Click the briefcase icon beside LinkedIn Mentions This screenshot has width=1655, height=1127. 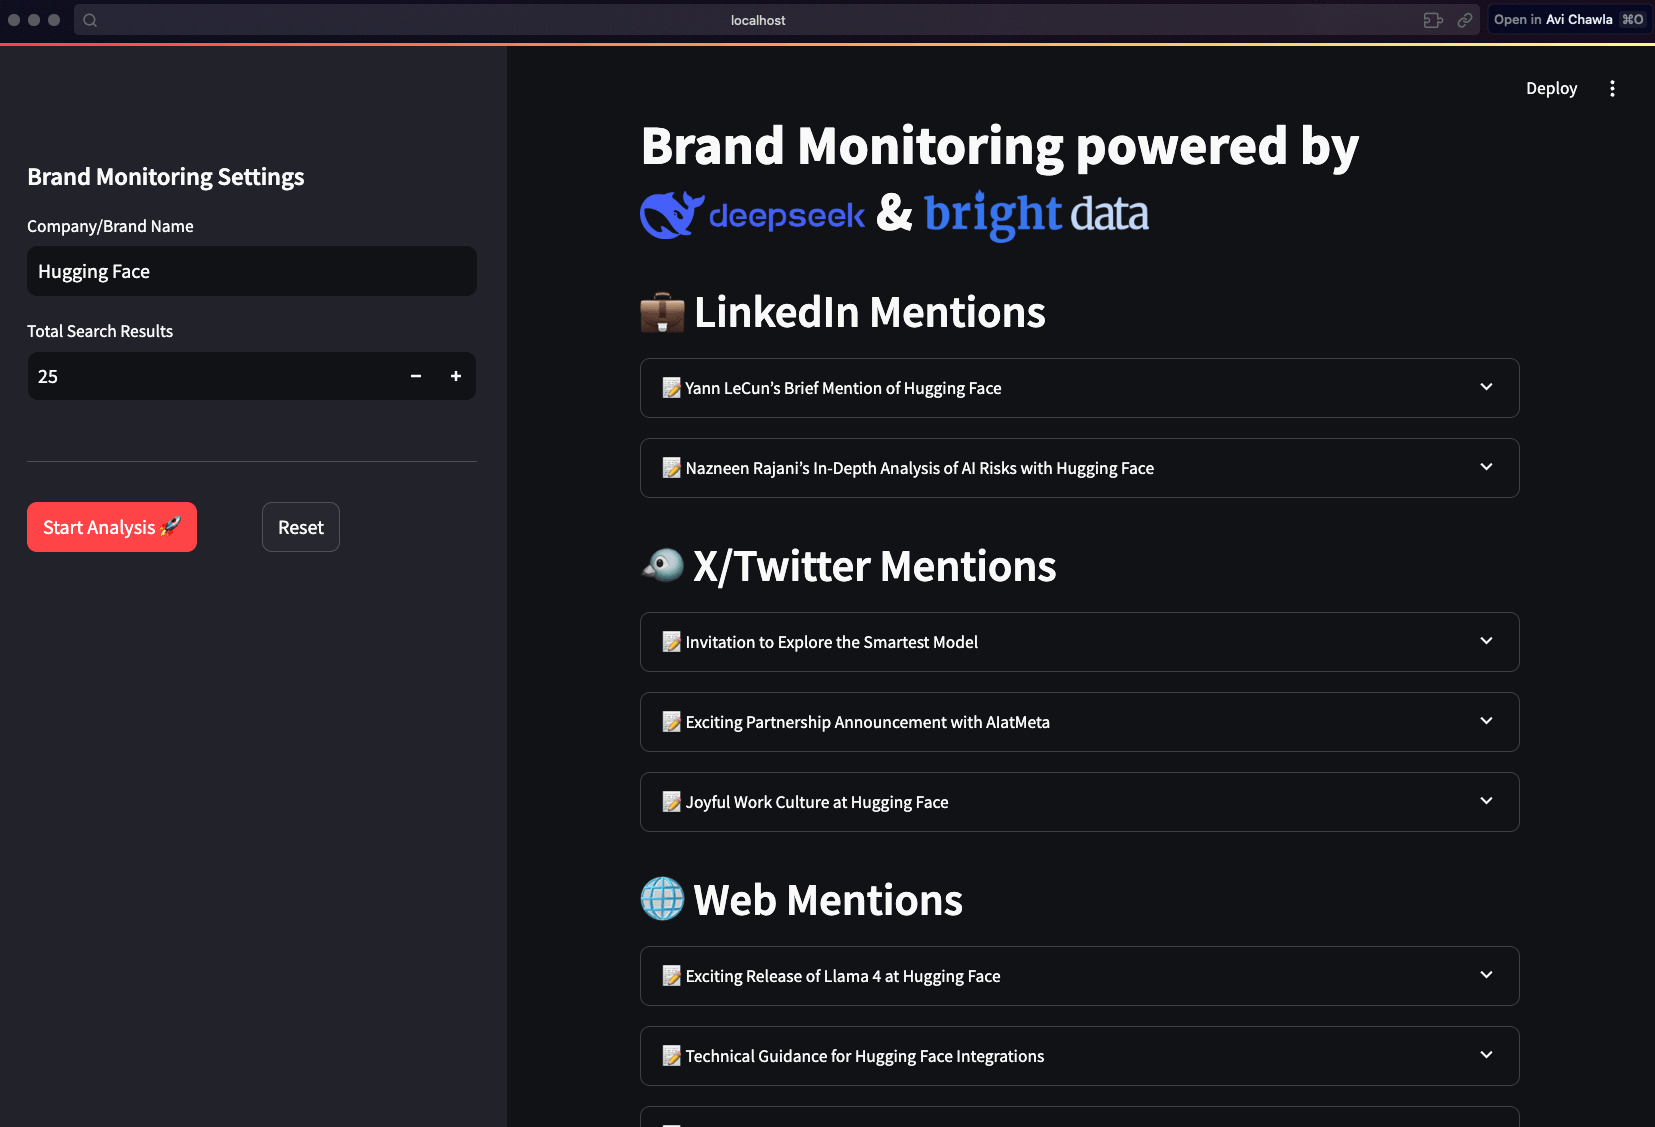(x=662, y=312)
